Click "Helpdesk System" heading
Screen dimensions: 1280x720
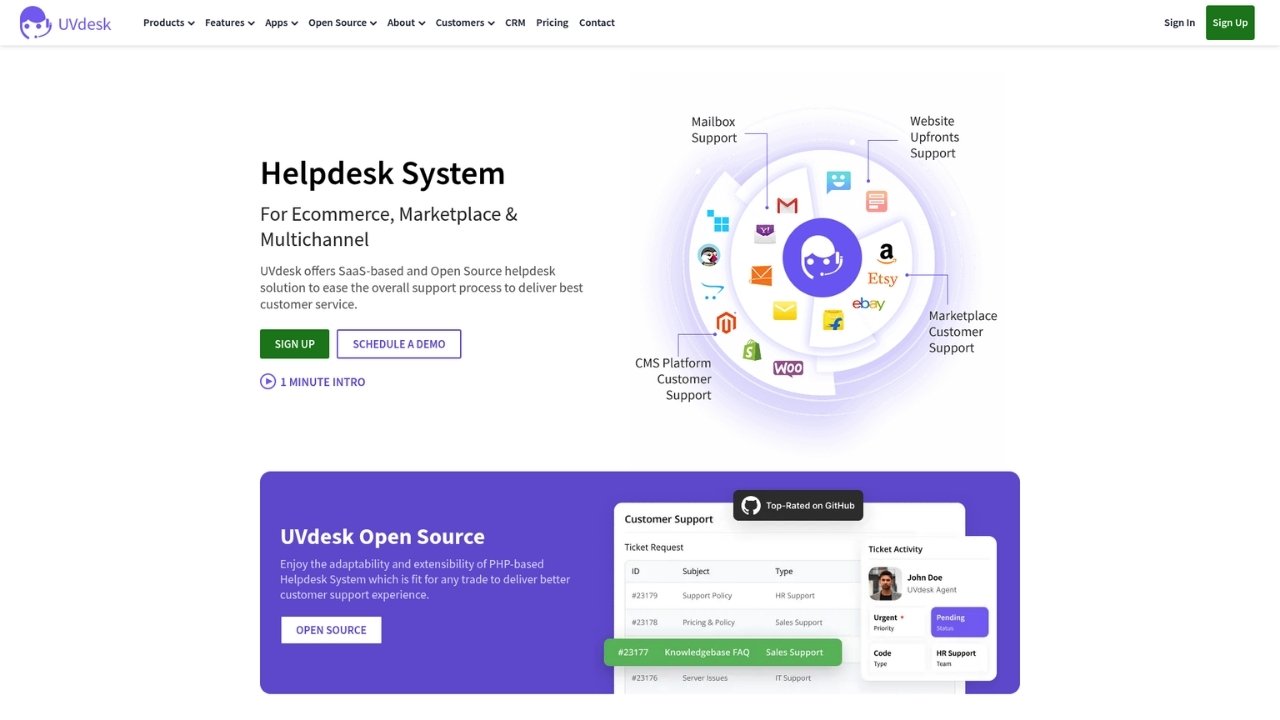point(382,173)
